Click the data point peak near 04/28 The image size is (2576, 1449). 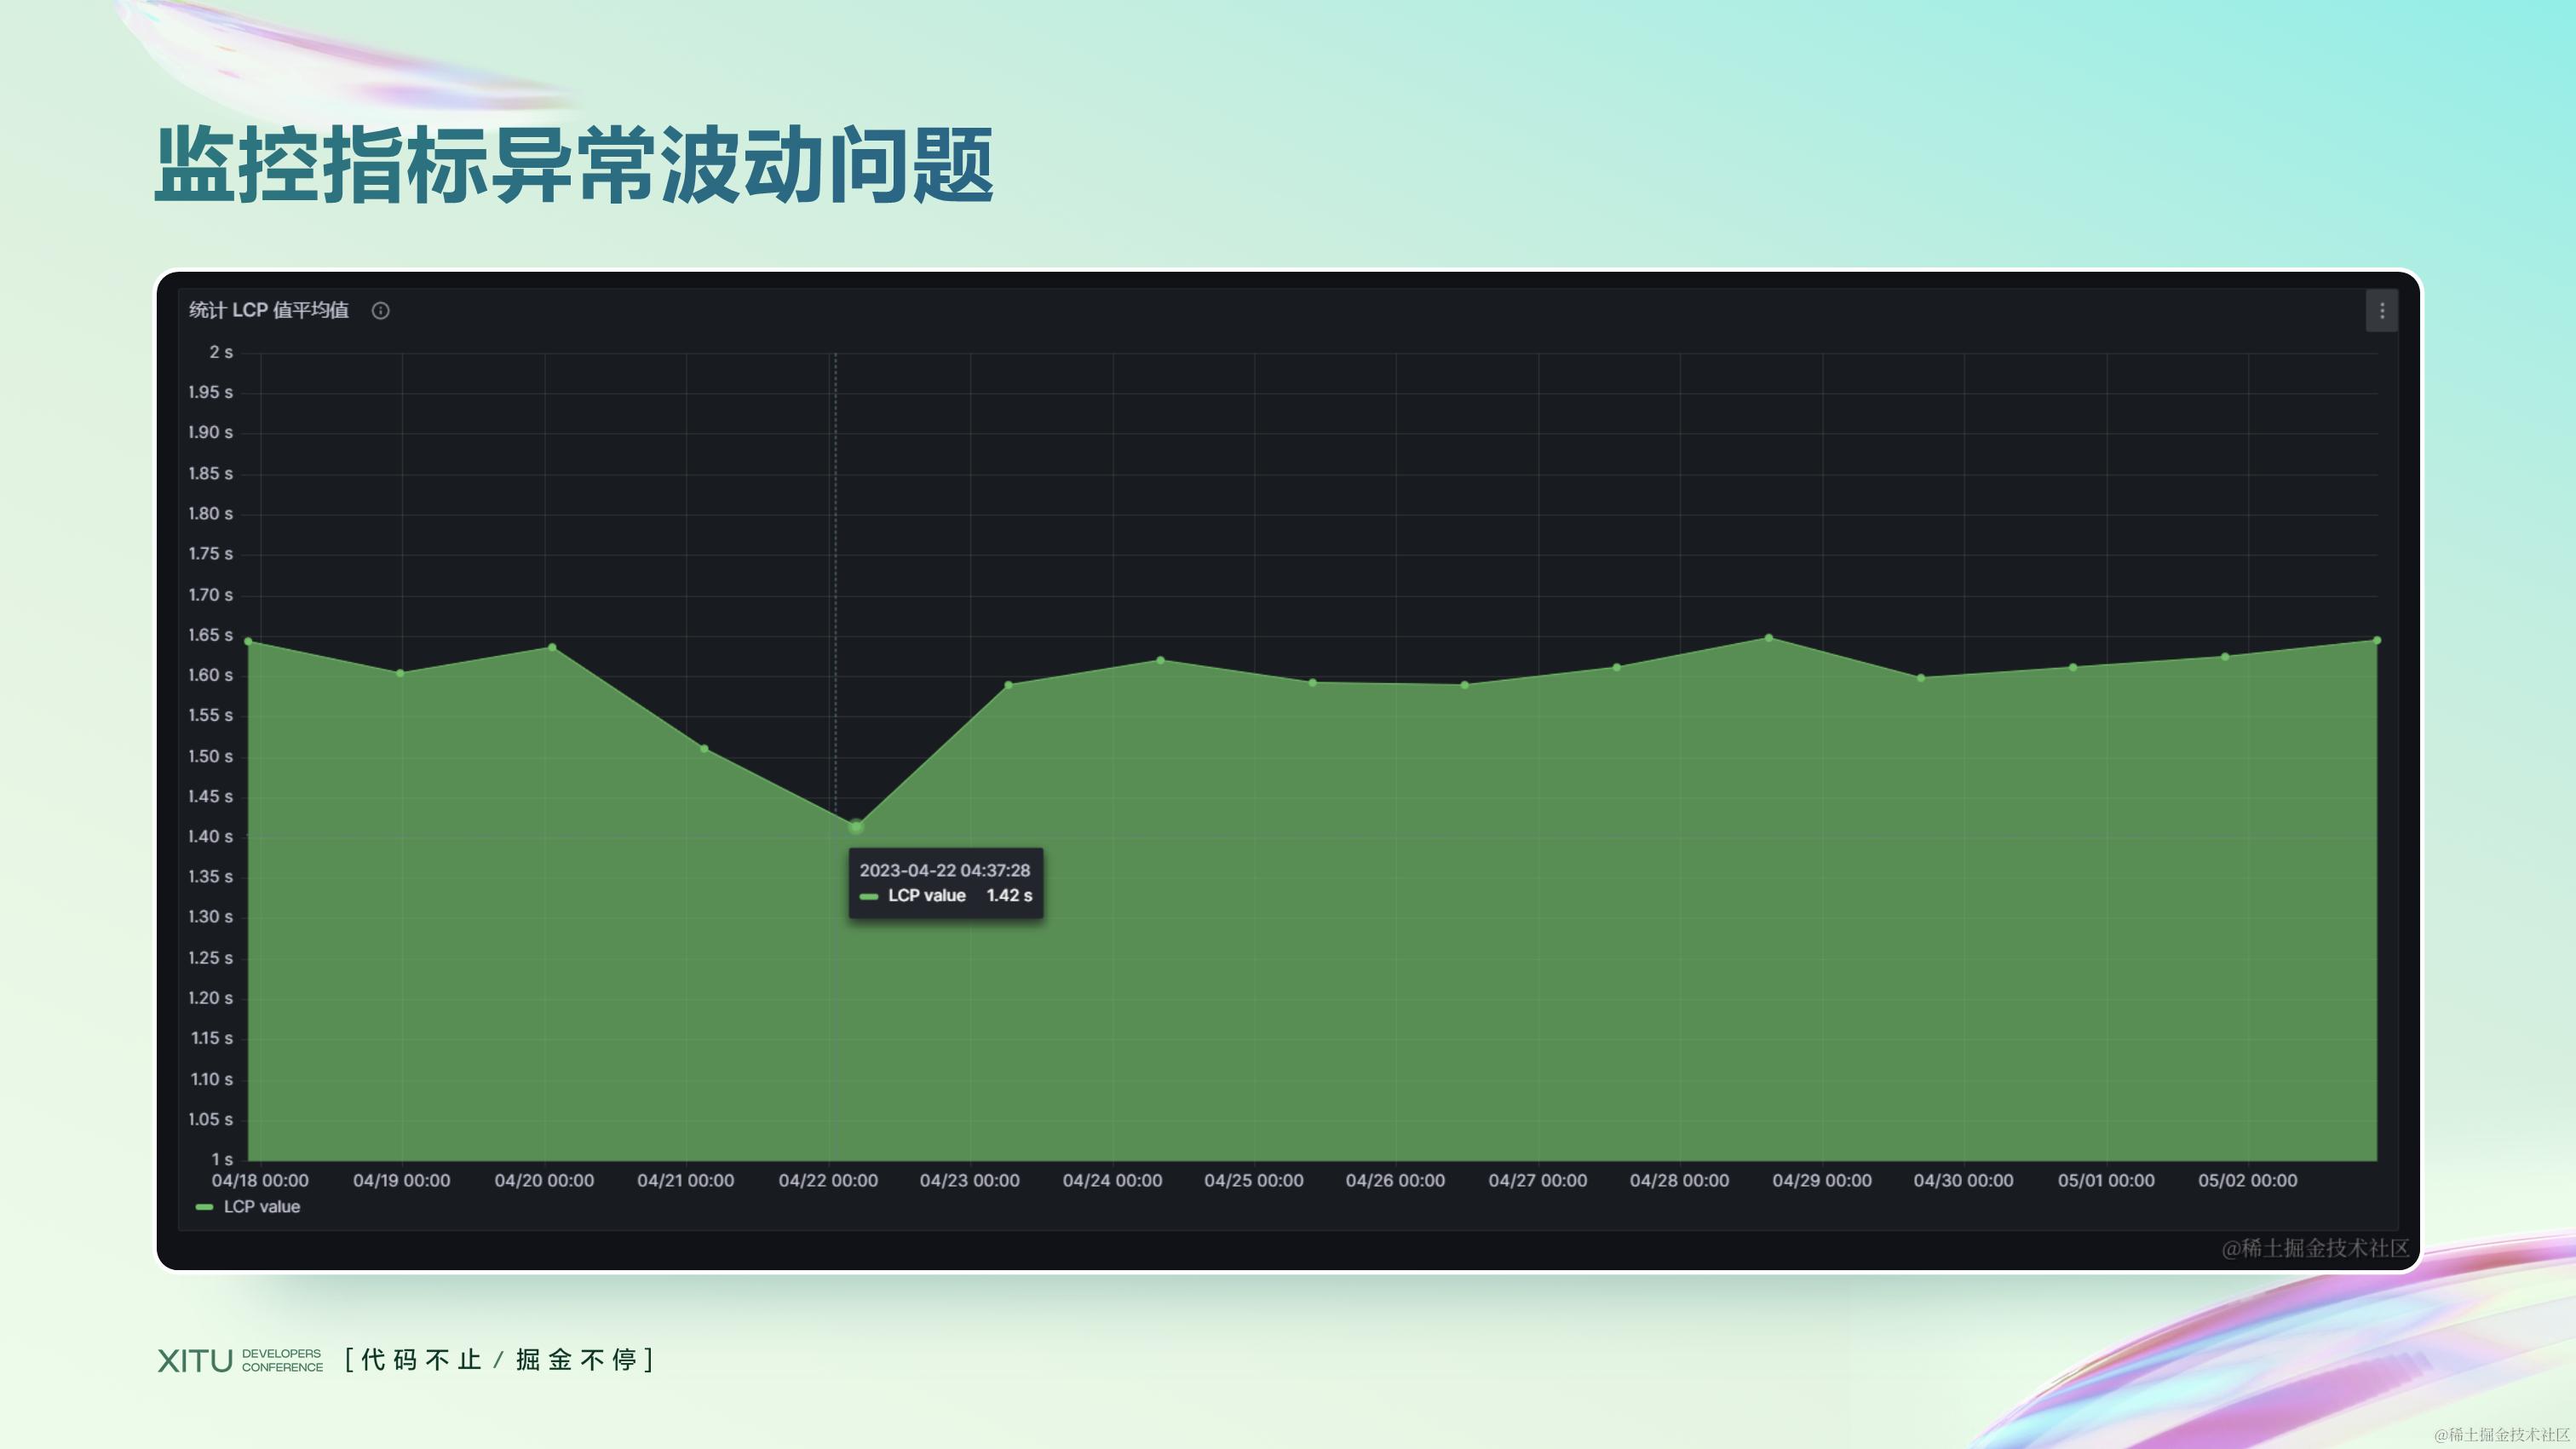tap(1768, 638)
